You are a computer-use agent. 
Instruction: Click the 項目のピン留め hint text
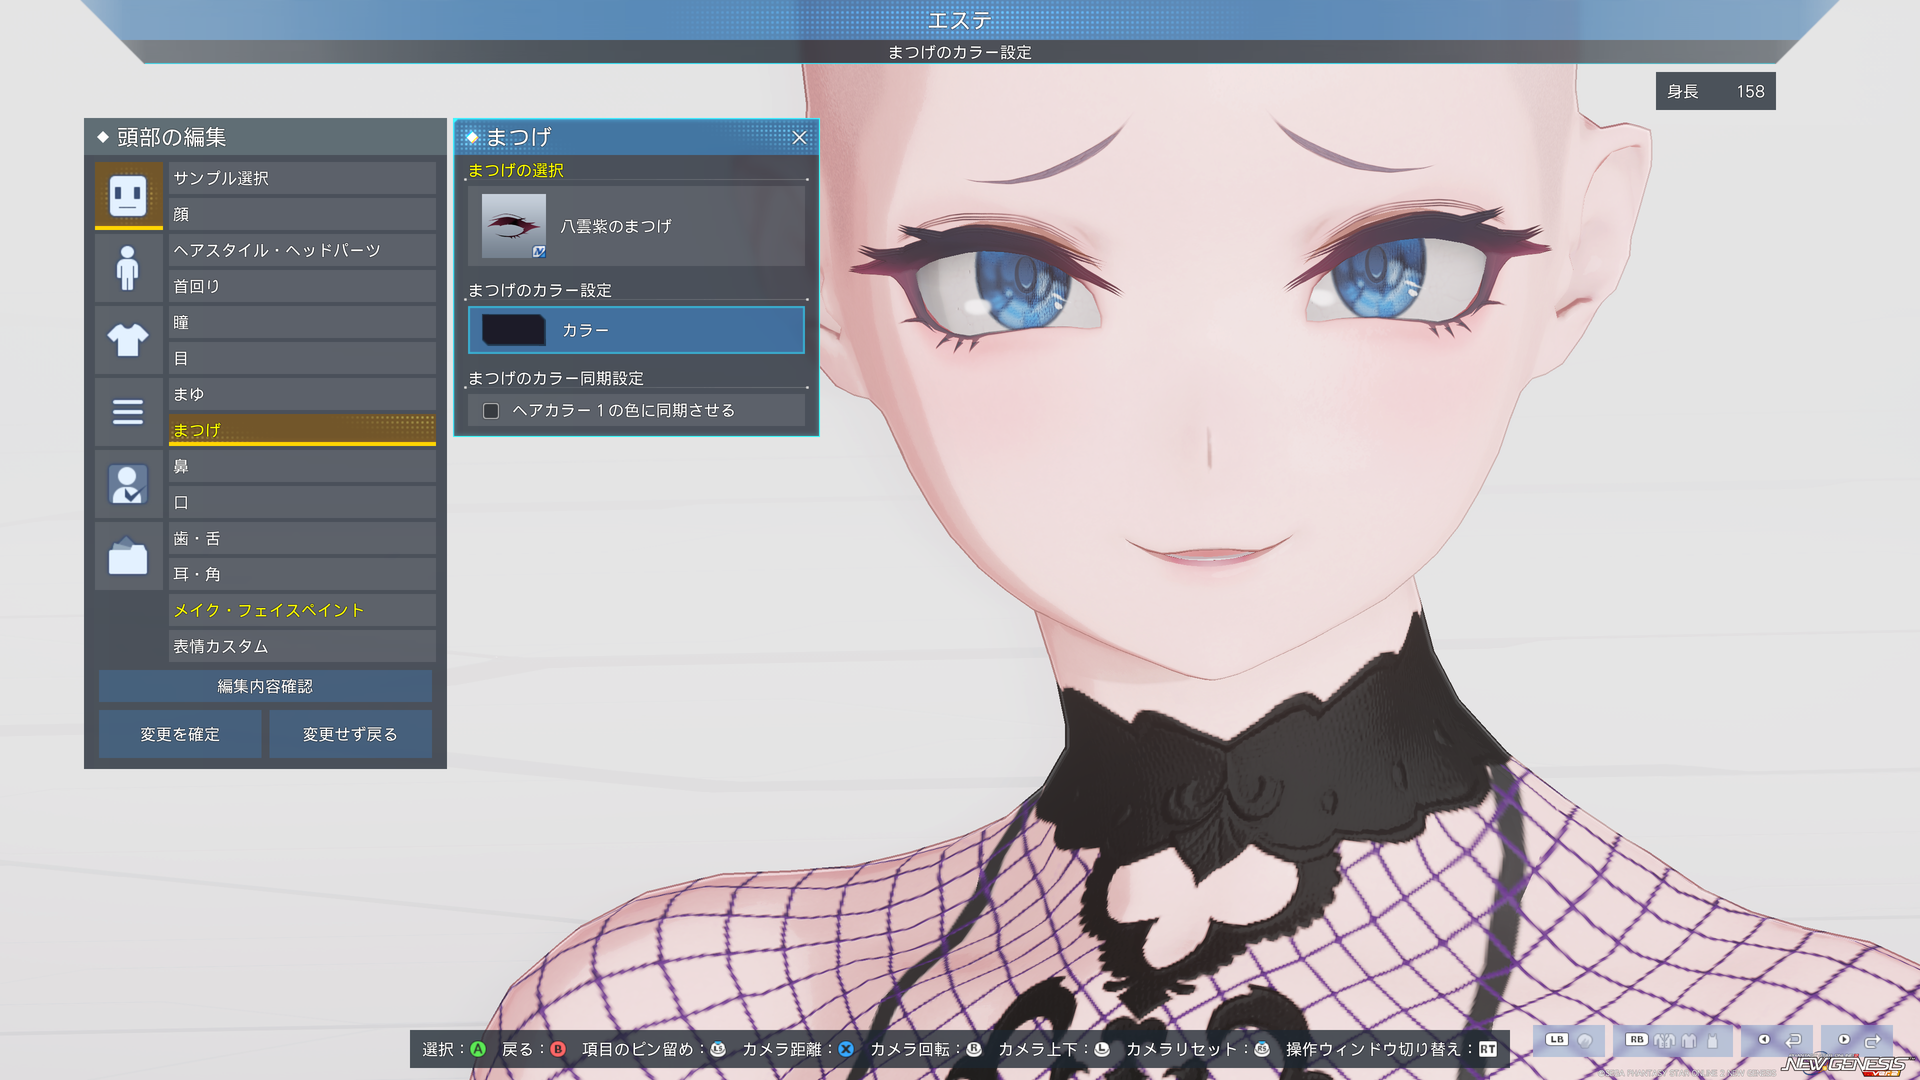point(637,1049)
